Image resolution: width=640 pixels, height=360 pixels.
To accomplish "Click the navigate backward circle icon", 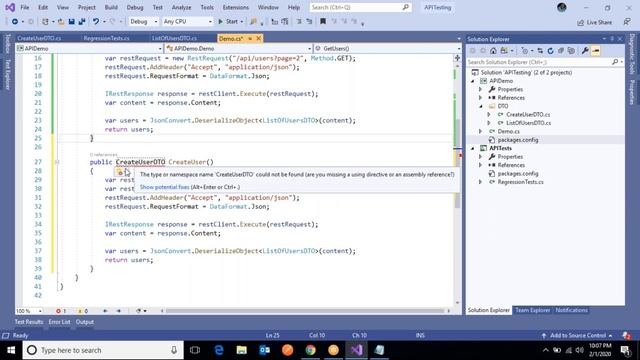I will click(15, 22).
